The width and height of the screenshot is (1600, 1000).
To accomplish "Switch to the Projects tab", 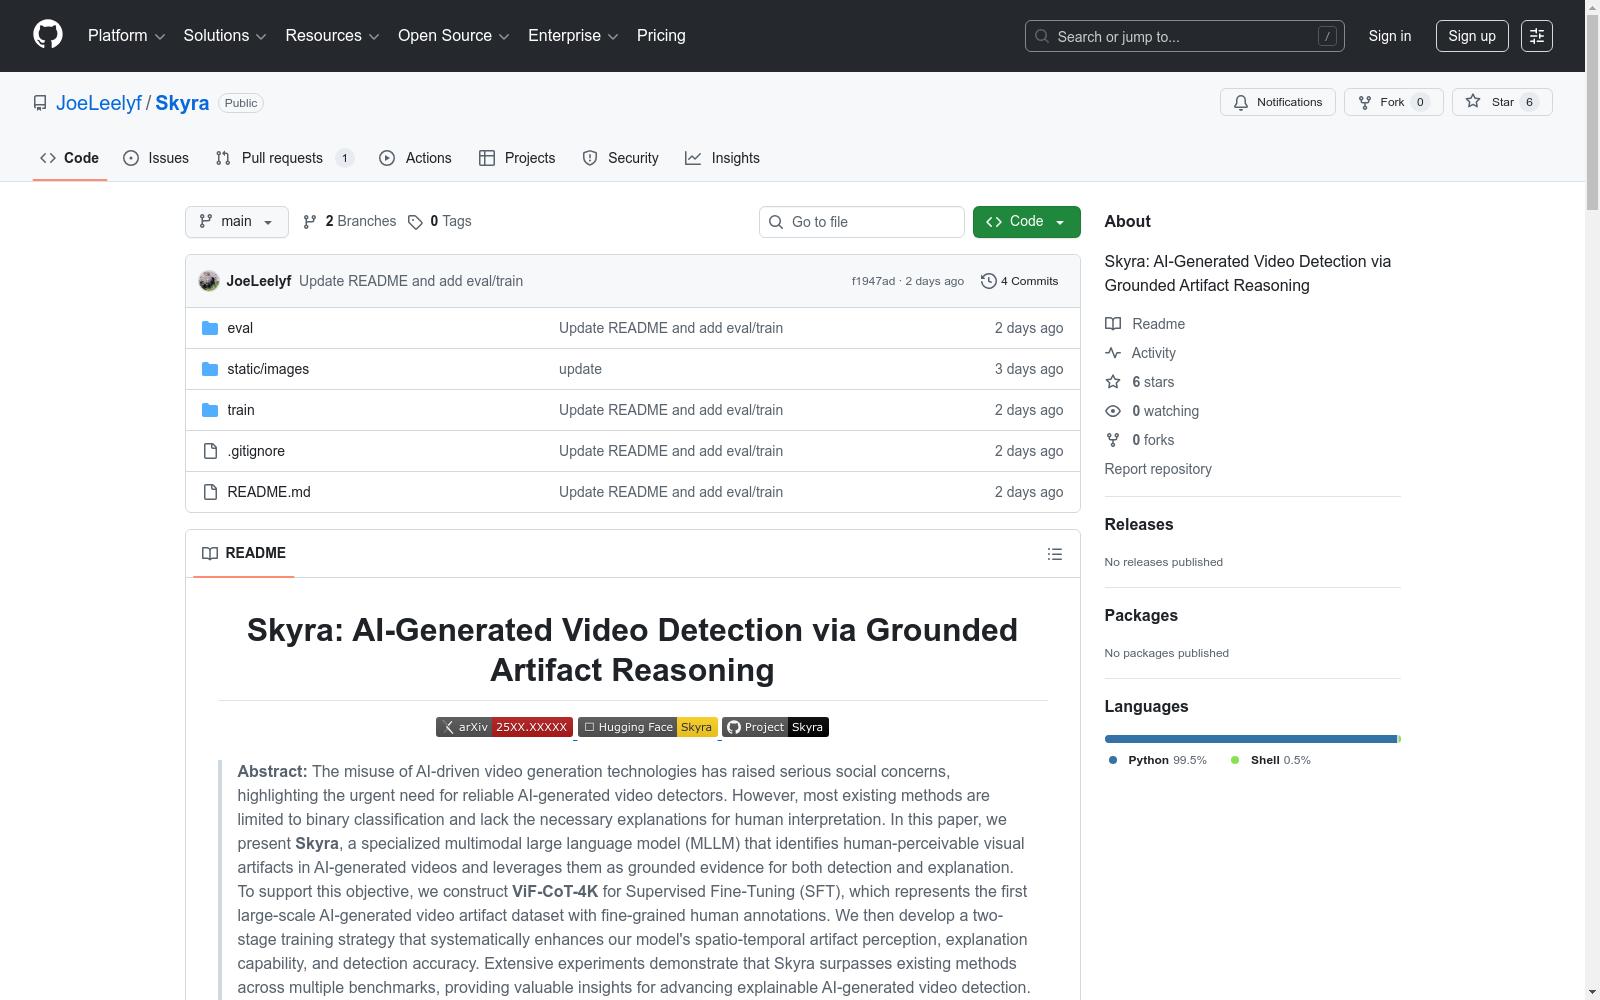I will 517,158.
